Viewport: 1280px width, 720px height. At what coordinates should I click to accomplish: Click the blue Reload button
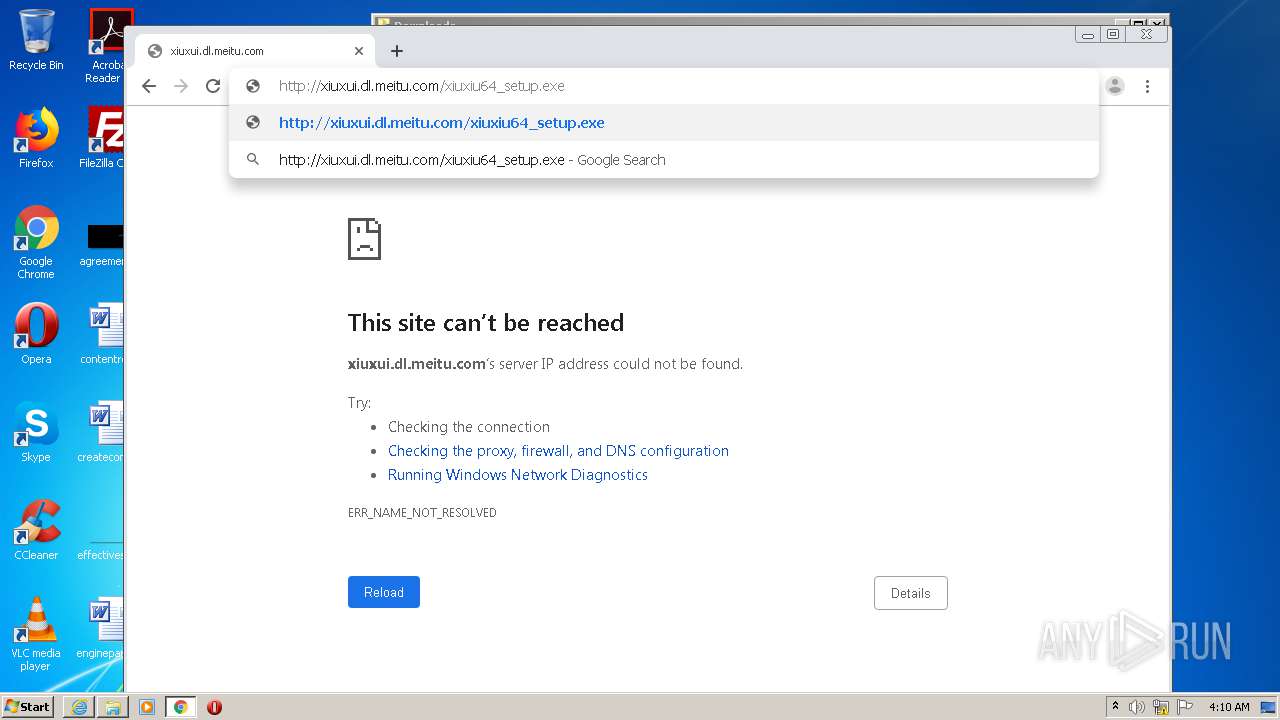tap(384, 592)
